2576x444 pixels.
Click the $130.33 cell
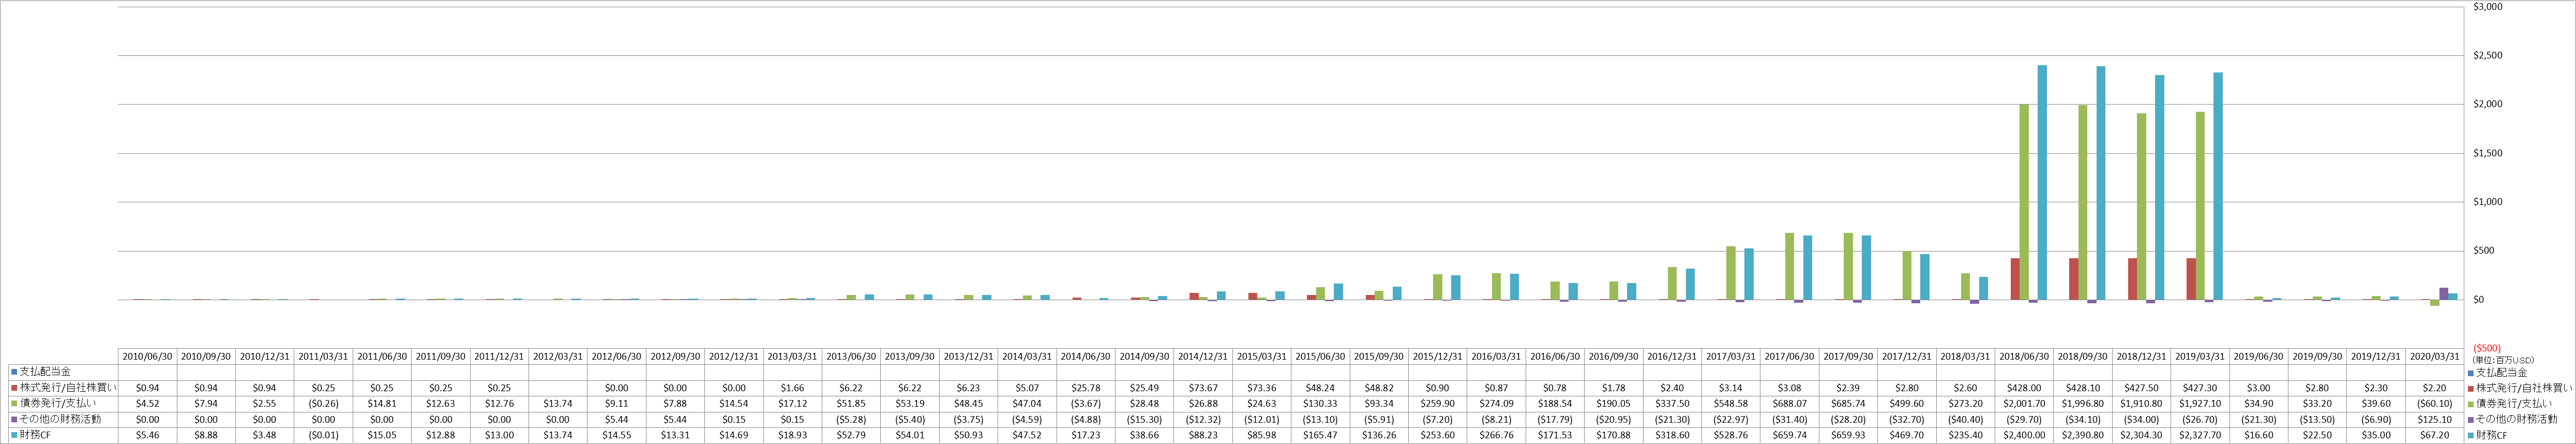pos(1322,403)
